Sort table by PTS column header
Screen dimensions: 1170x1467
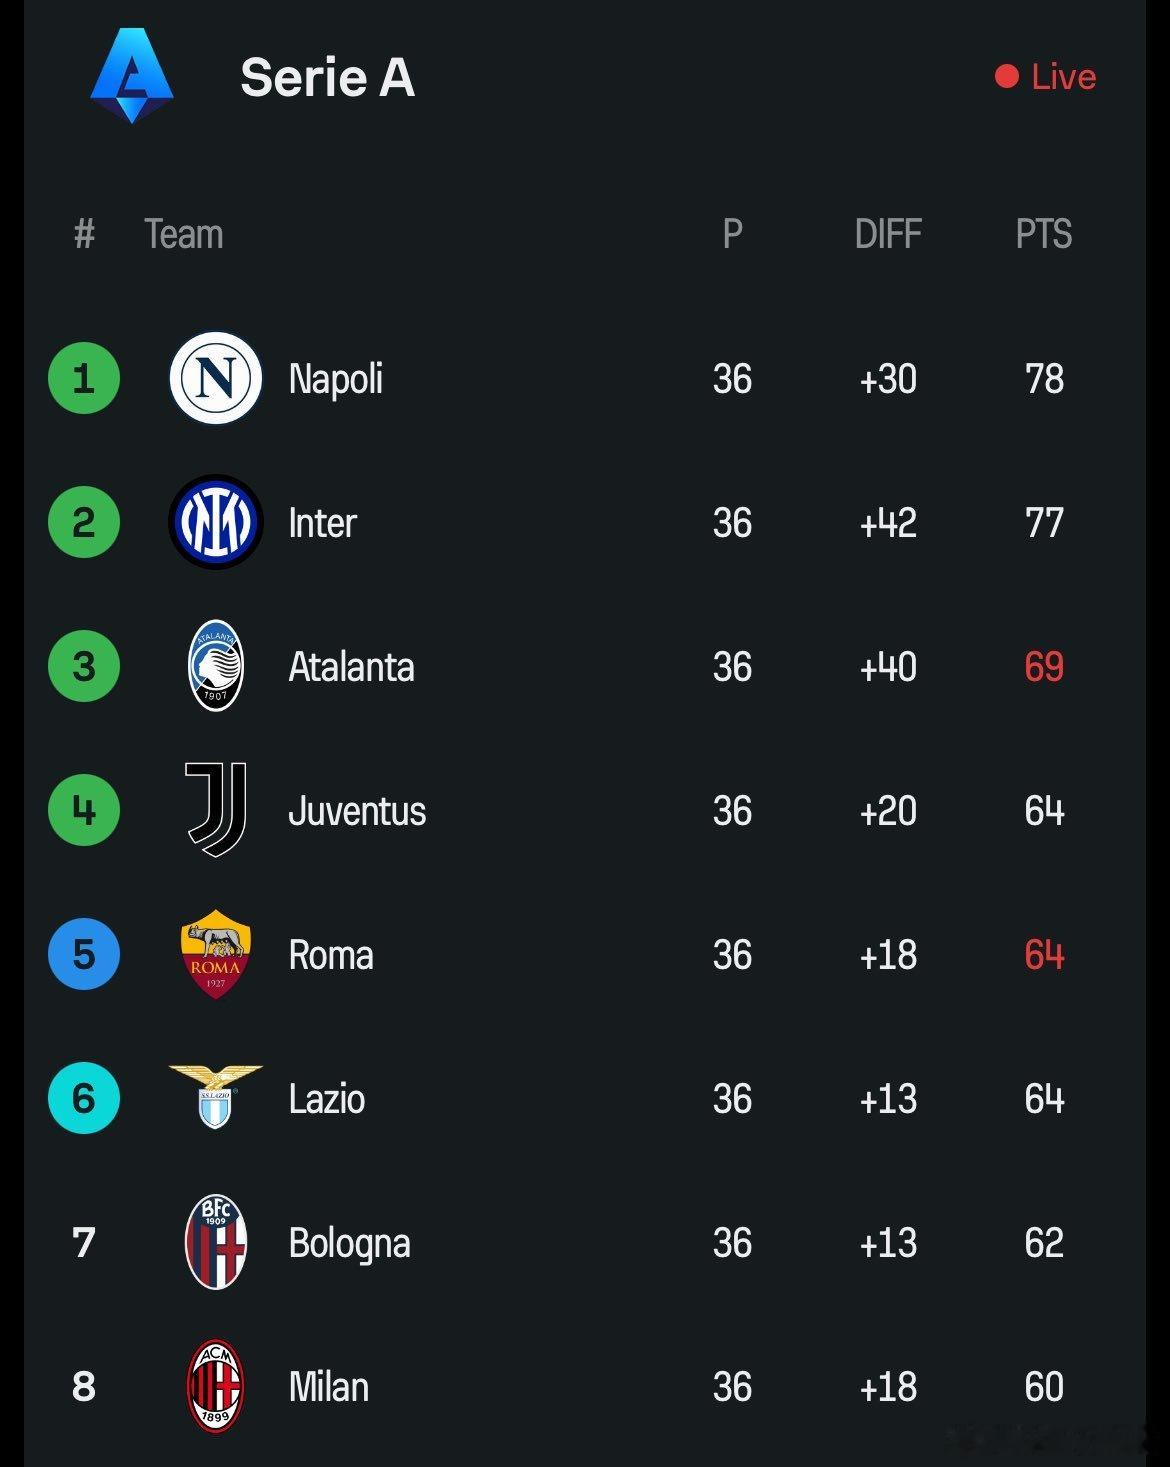1044,234
